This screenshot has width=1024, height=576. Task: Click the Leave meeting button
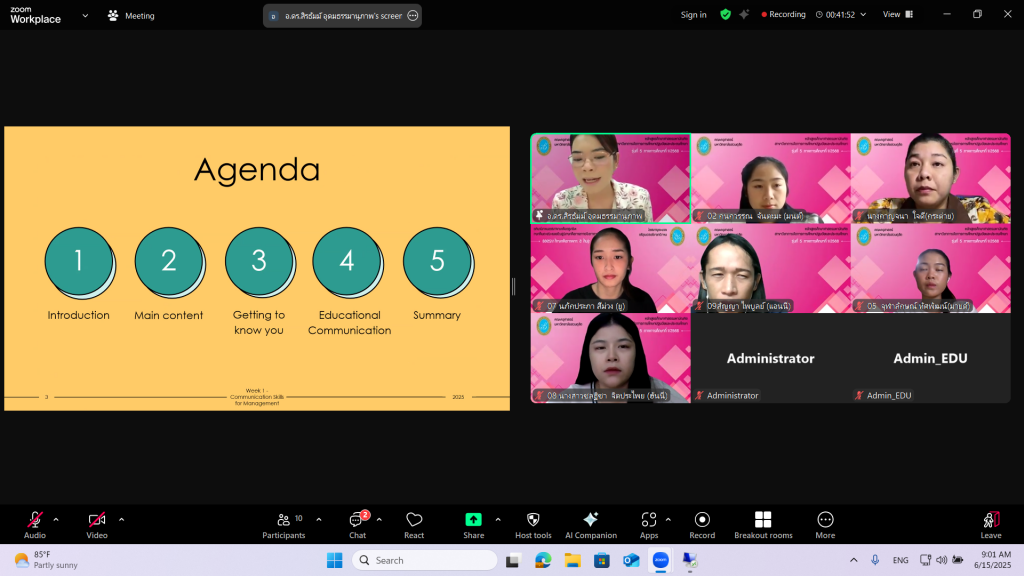[990, 524]
